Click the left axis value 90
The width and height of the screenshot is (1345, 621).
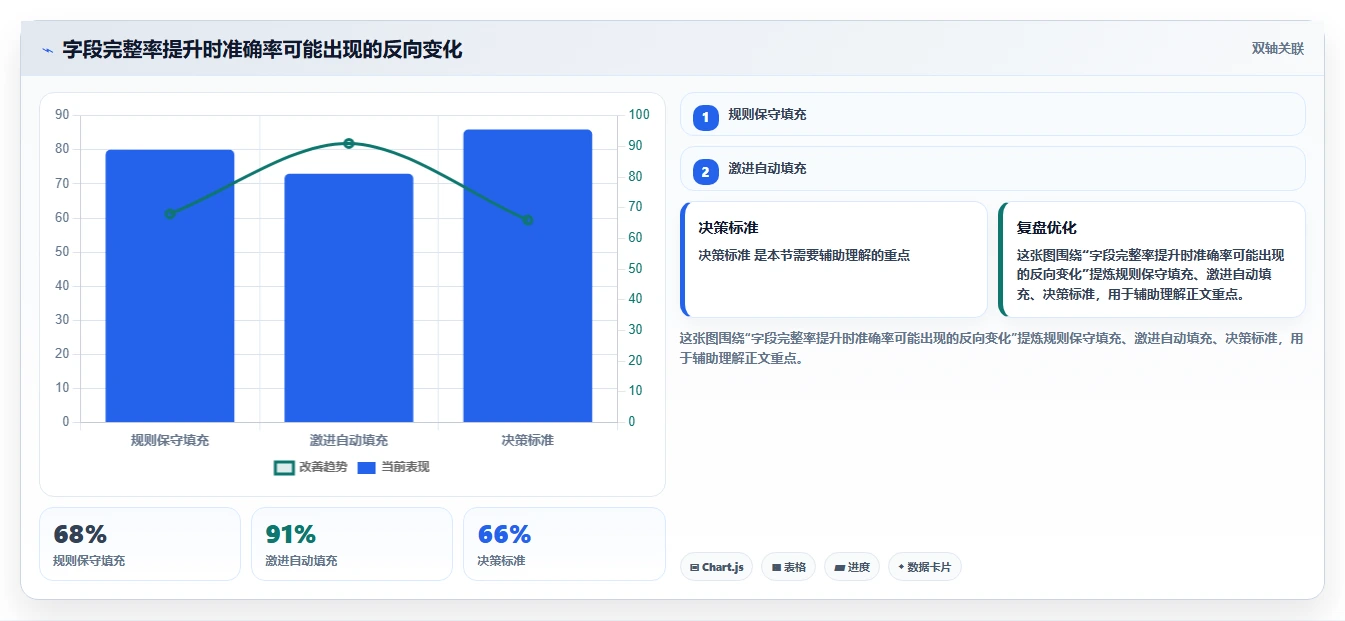(62, 115)
